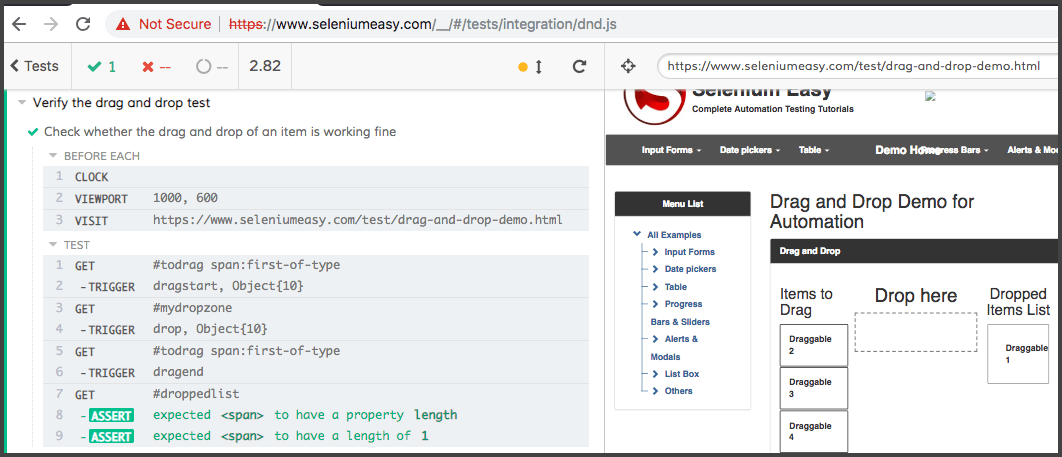The height and width of the screenshot is (457, 1062).
Task: Open the Table nav dropdown
Action: pyautogui.click(x=814, y=150)
